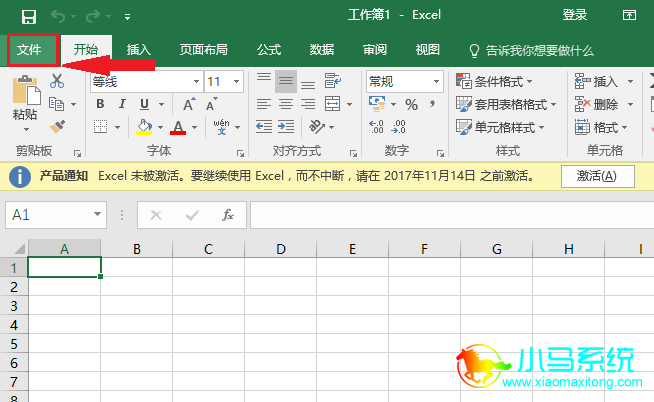
Task: Click the Save icon in quick access toolbar
Action: tap(29, 17)
